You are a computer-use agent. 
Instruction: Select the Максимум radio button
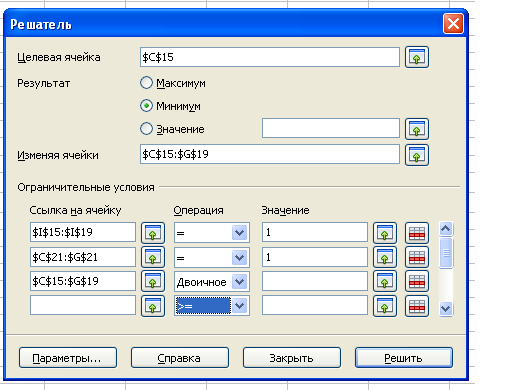pos(146,83)
